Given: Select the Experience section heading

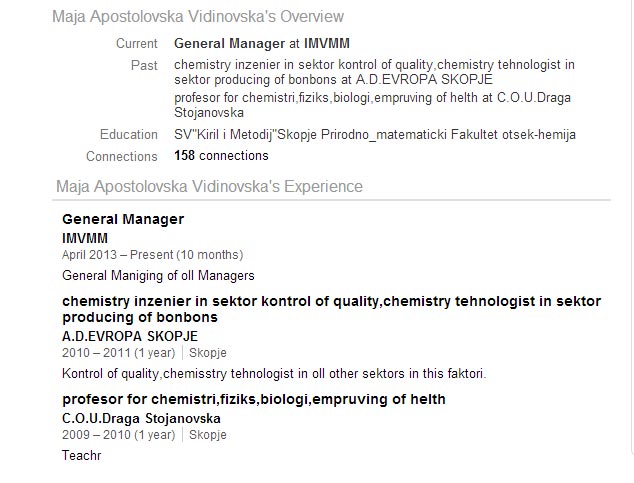Looking at the screenshot, I should pyautogui.click(x=209, y=186).
